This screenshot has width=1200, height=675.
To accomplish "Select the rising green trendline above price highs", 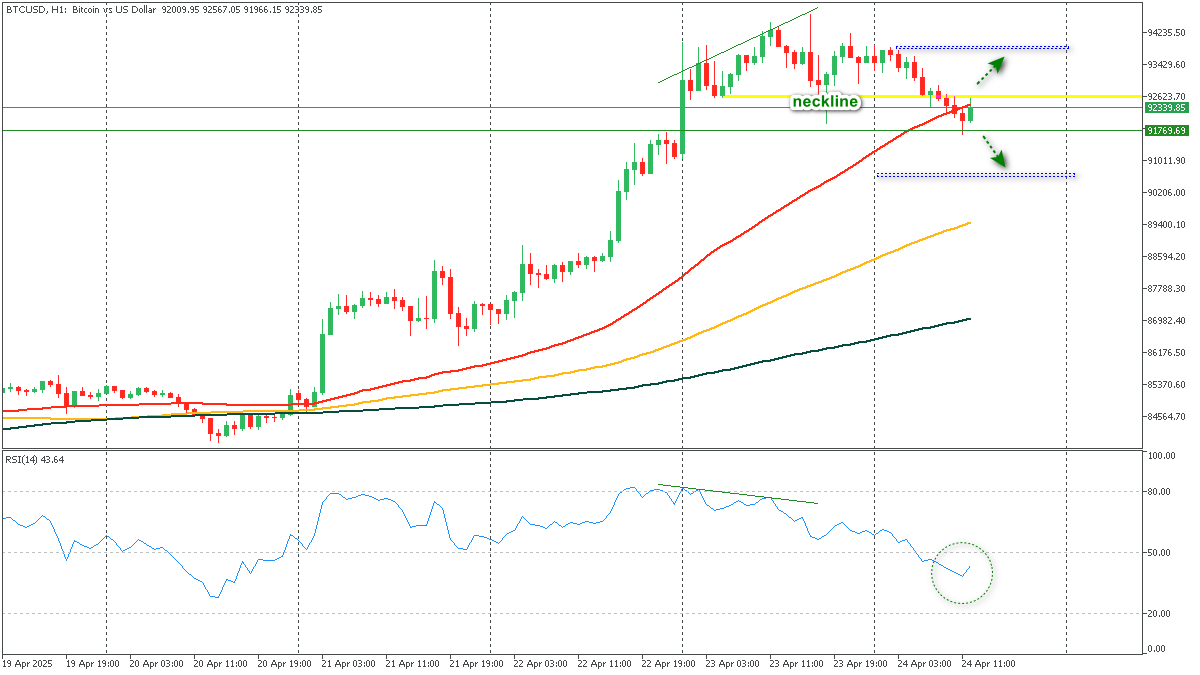I will [738, 45].
